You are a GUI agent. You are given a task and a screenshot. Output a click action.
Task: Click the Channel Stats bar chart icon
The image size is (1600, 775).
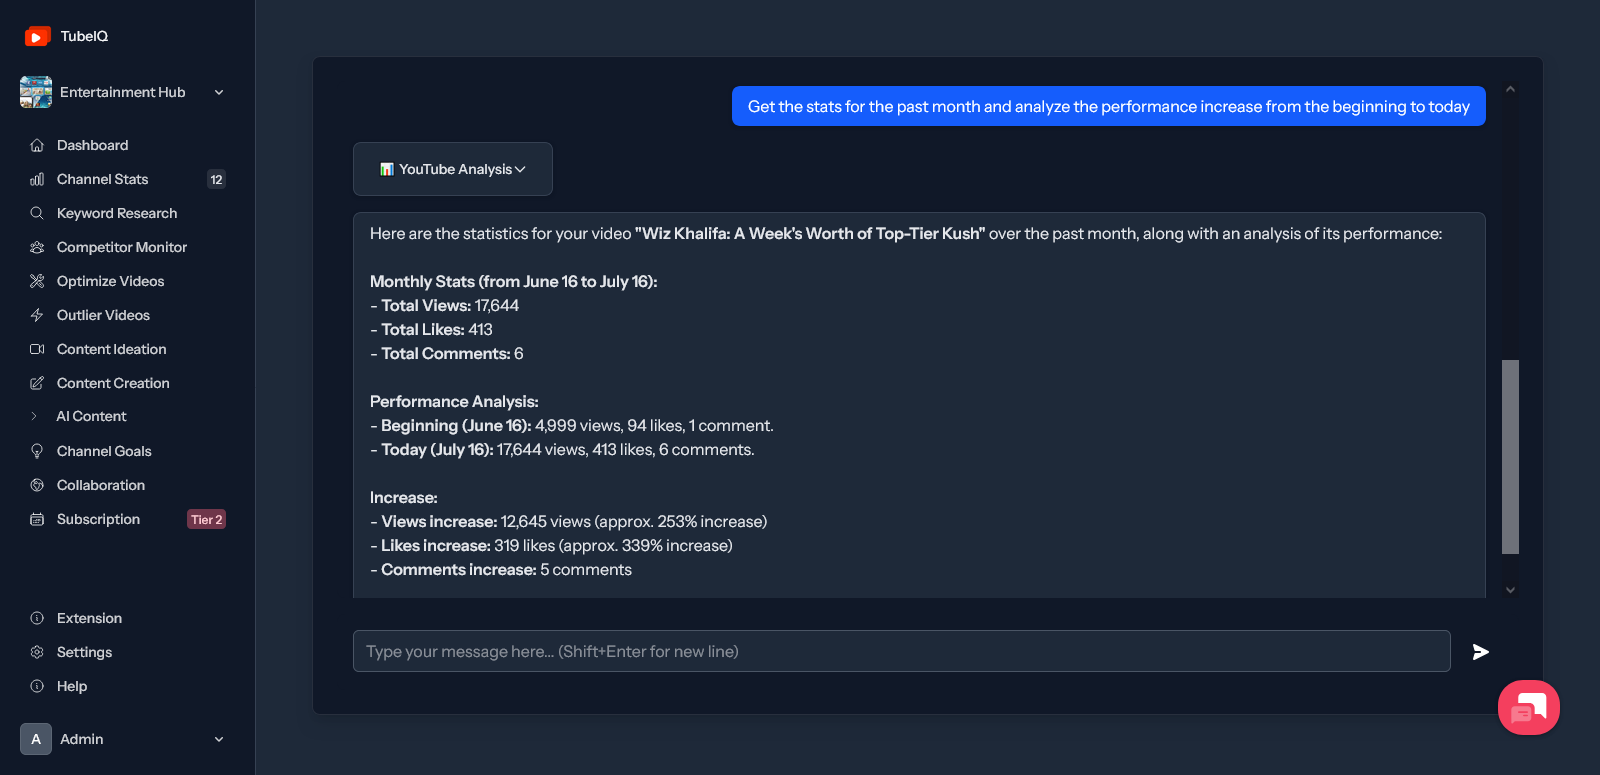click(37, 179)
